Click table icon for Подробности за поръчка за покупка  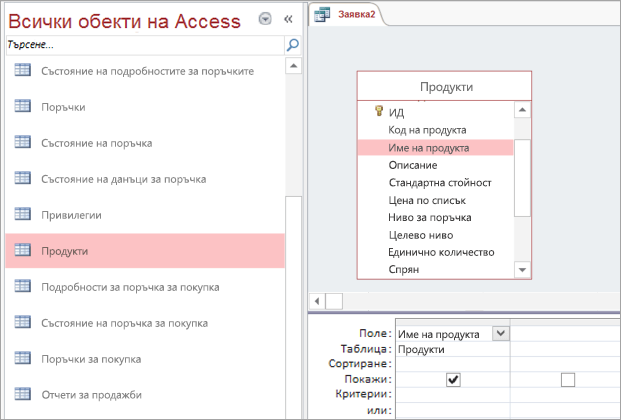(23, 286)
